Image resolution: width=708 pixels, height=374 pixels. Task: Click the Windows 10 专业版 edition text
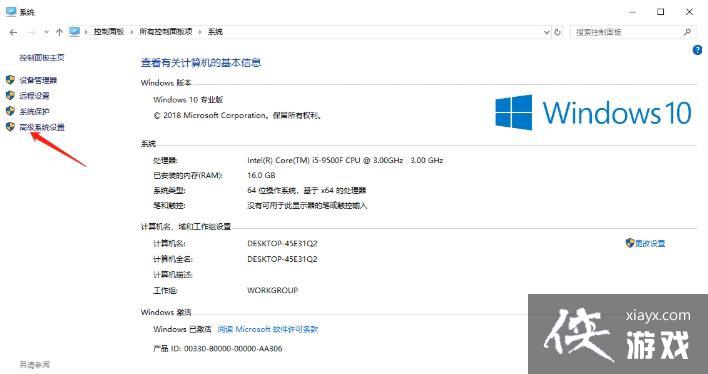188,100
